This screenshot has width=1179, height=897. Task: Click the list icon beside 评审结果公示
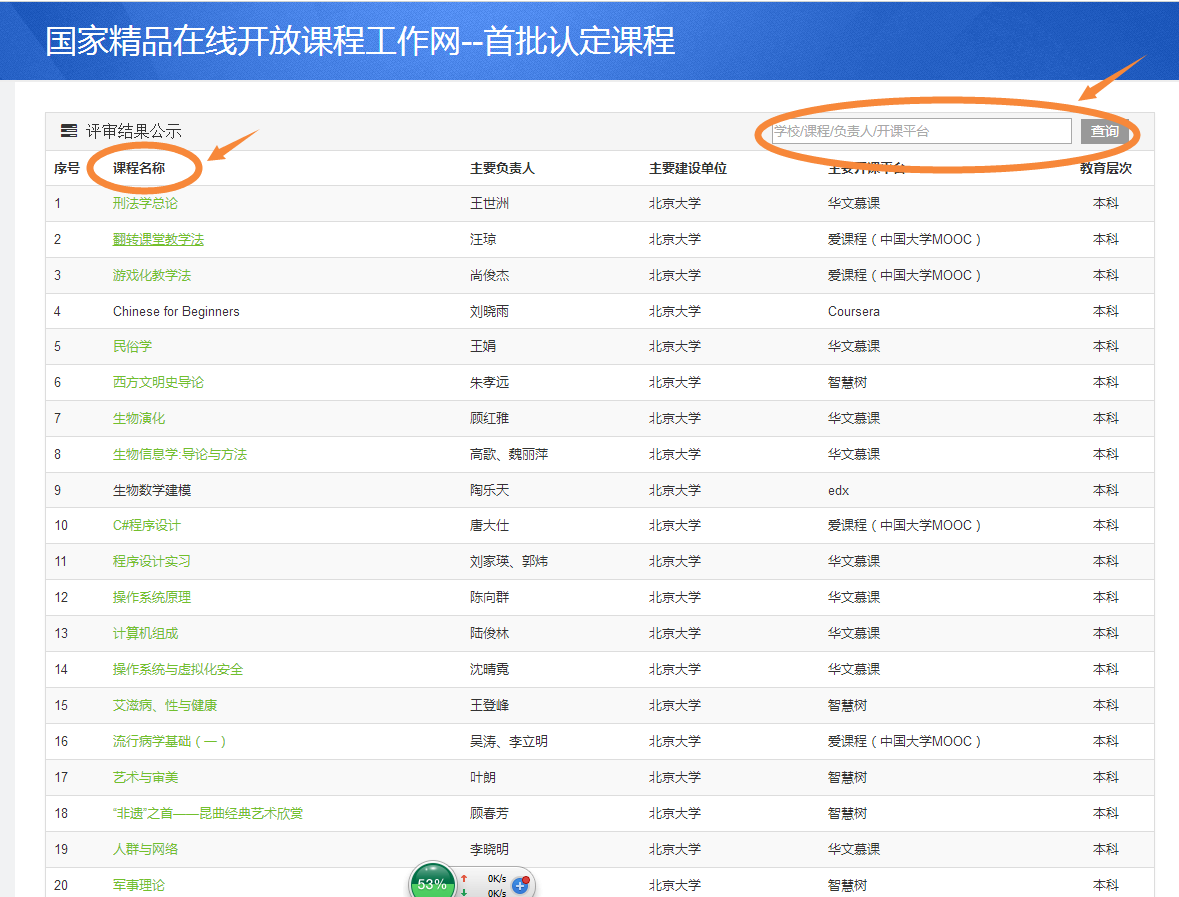coord(68,131)
